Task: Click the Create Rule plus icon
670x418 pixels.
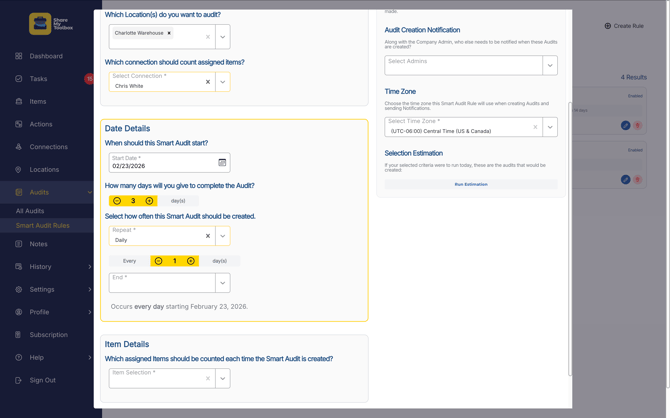Action: [x=608, y=26]
